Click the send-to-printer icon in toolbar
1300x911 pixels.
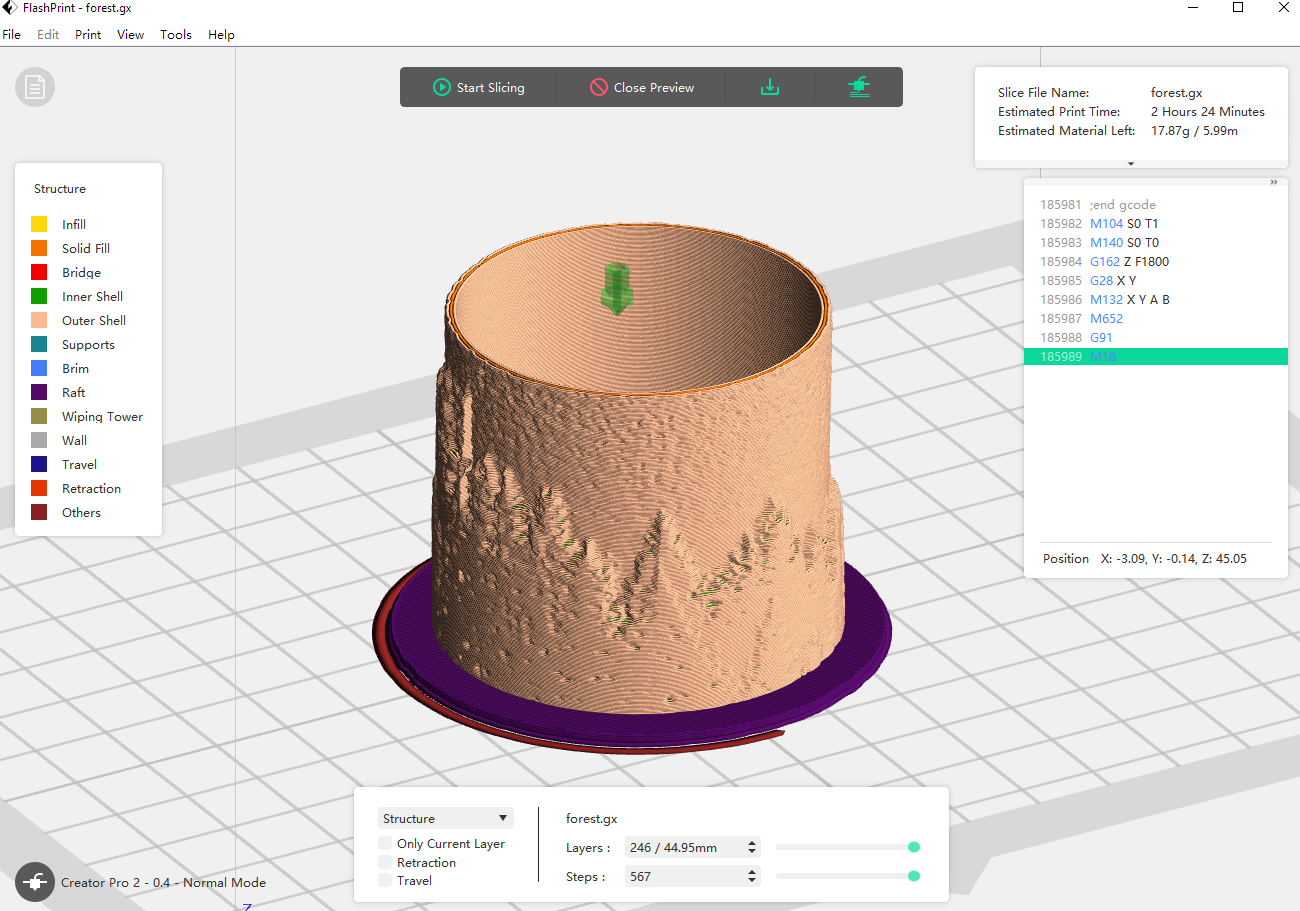pyautogui.click(x=858, y=87)
